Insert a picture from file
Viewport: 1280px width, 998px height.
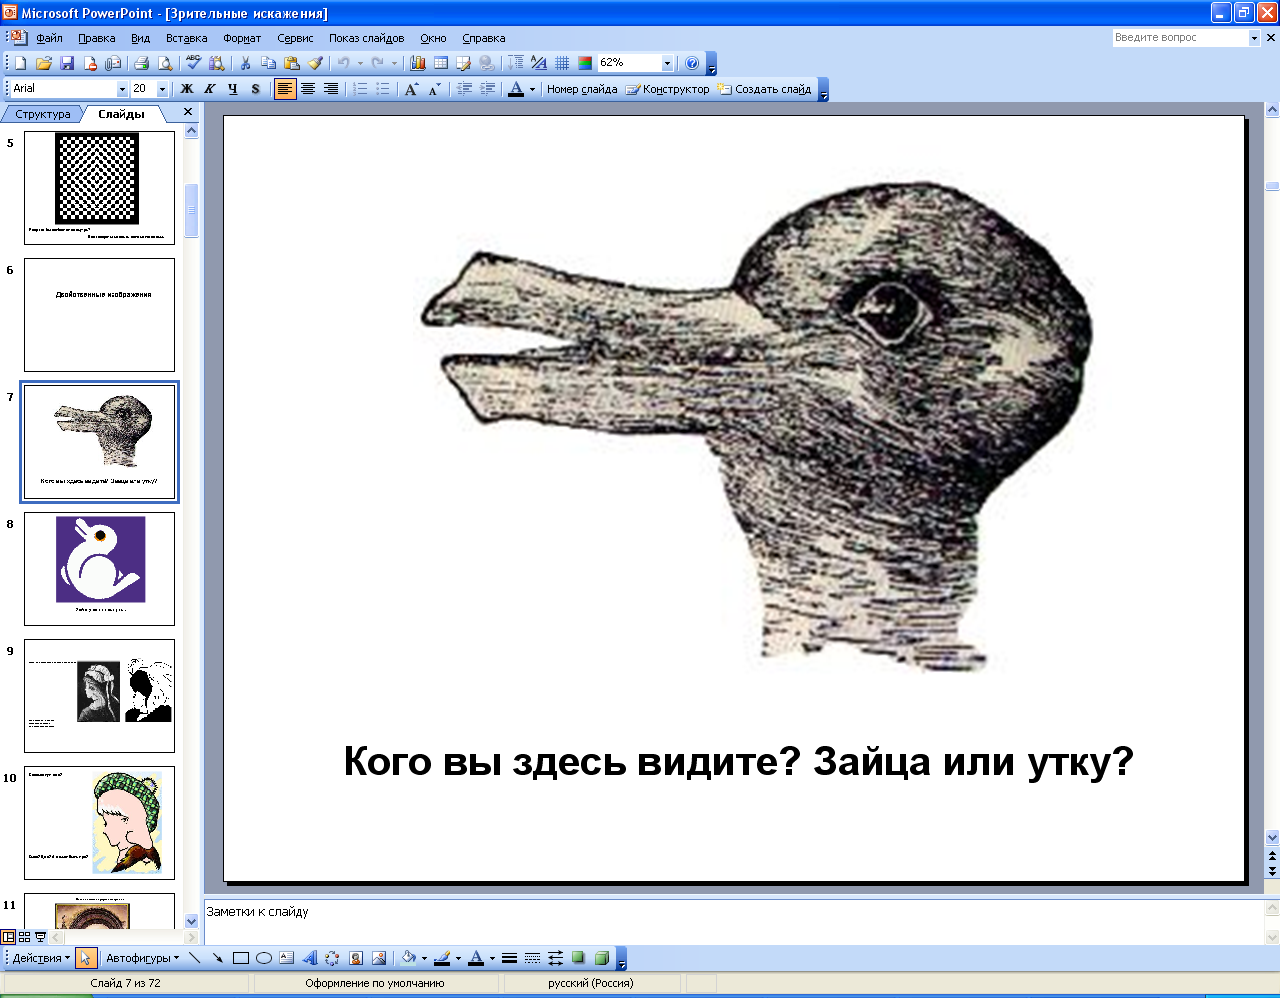click(379, 958)
